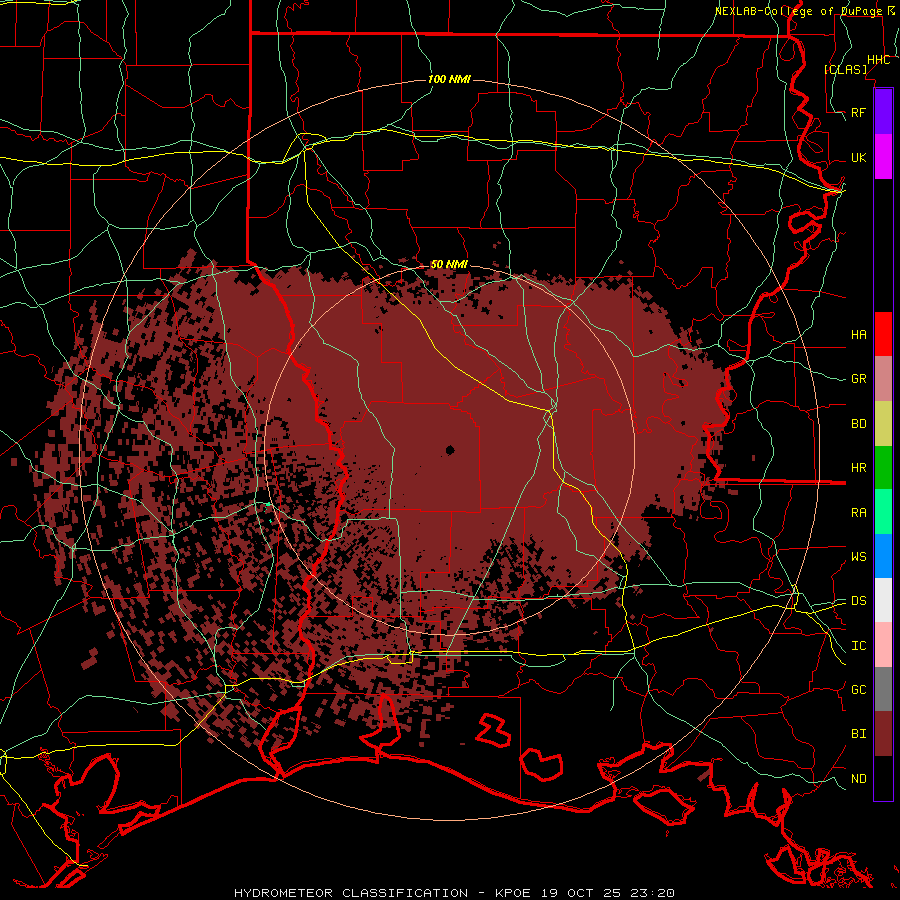
Task: Click the 'RA' legend label
Action: point(859,513)
